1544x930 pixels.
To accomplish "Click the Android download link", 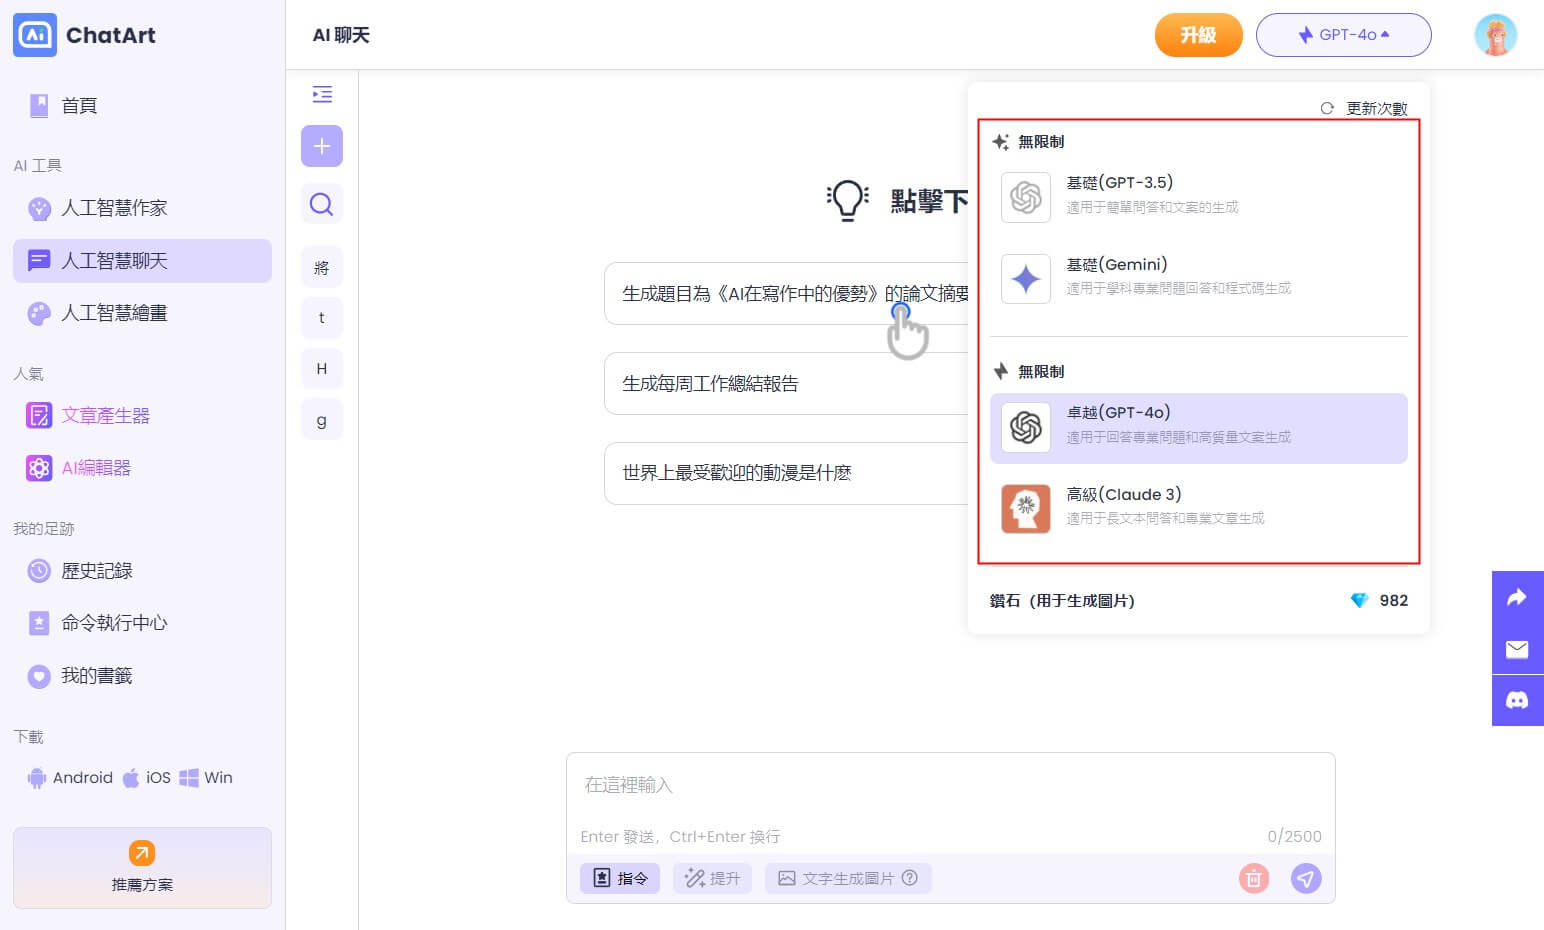I will coord(70,778).
